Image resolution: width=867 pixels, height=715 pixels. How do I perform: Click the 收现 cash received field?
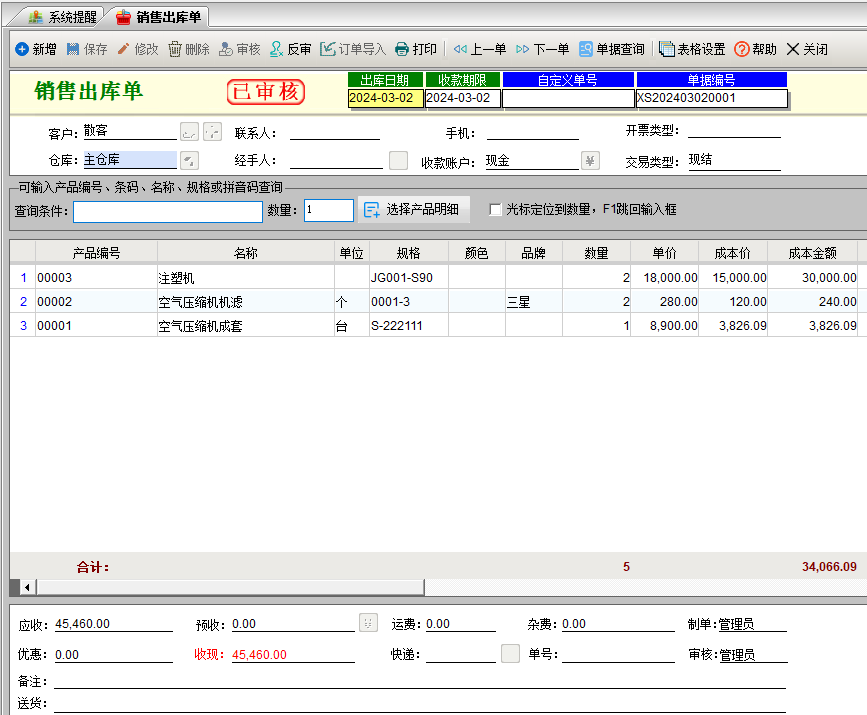pos(293,655)
